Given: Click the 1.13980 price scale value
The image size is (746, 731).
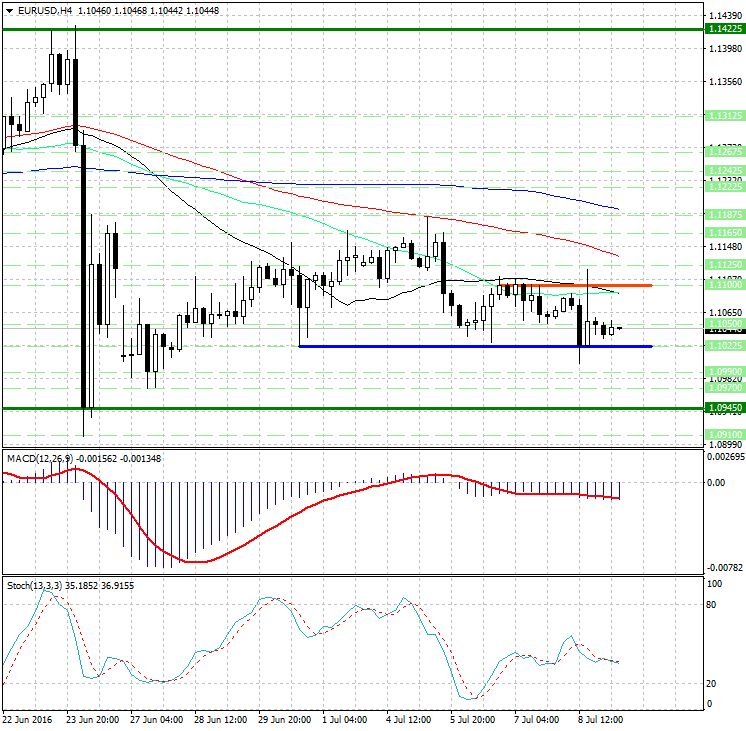Looking at the screenshot, I should pos(725,49).
